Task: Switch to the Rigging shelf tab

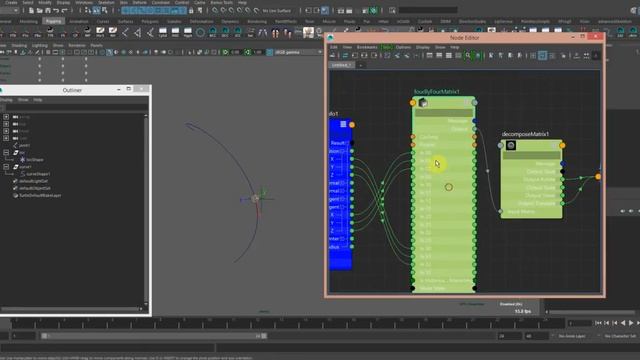Action: (53, 21)
